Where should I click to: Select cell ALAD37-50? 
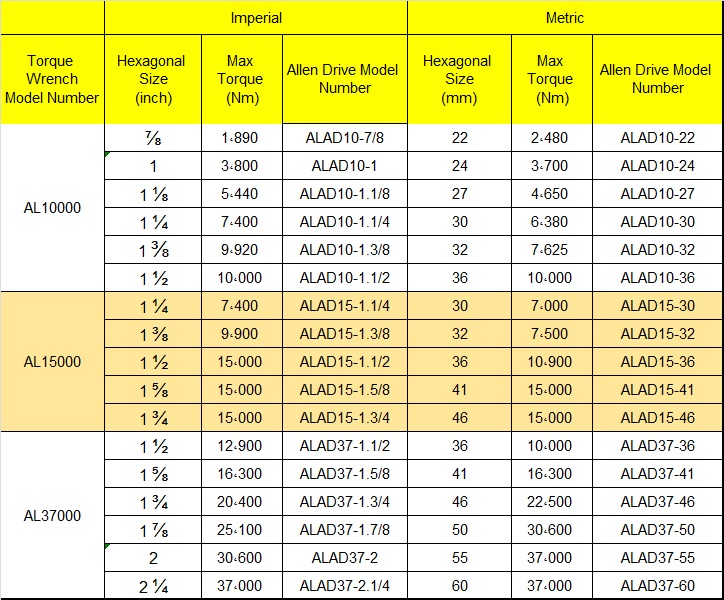[x=658, y=530]
